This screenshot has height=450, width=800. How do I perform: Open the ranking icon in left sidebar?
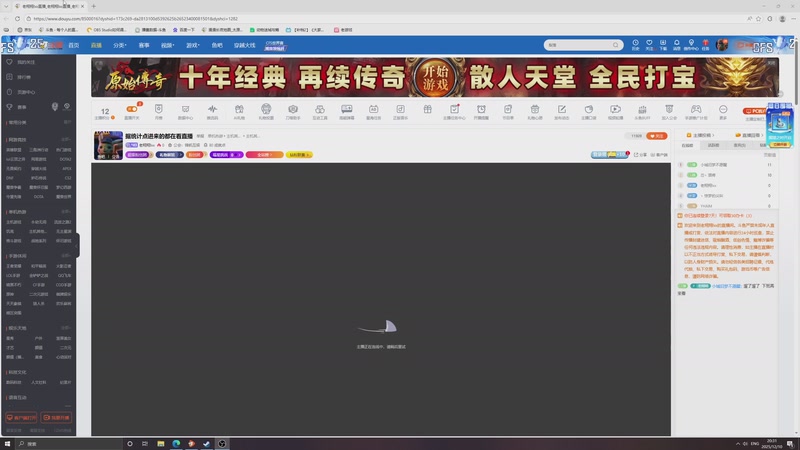[x=9, y=77]
